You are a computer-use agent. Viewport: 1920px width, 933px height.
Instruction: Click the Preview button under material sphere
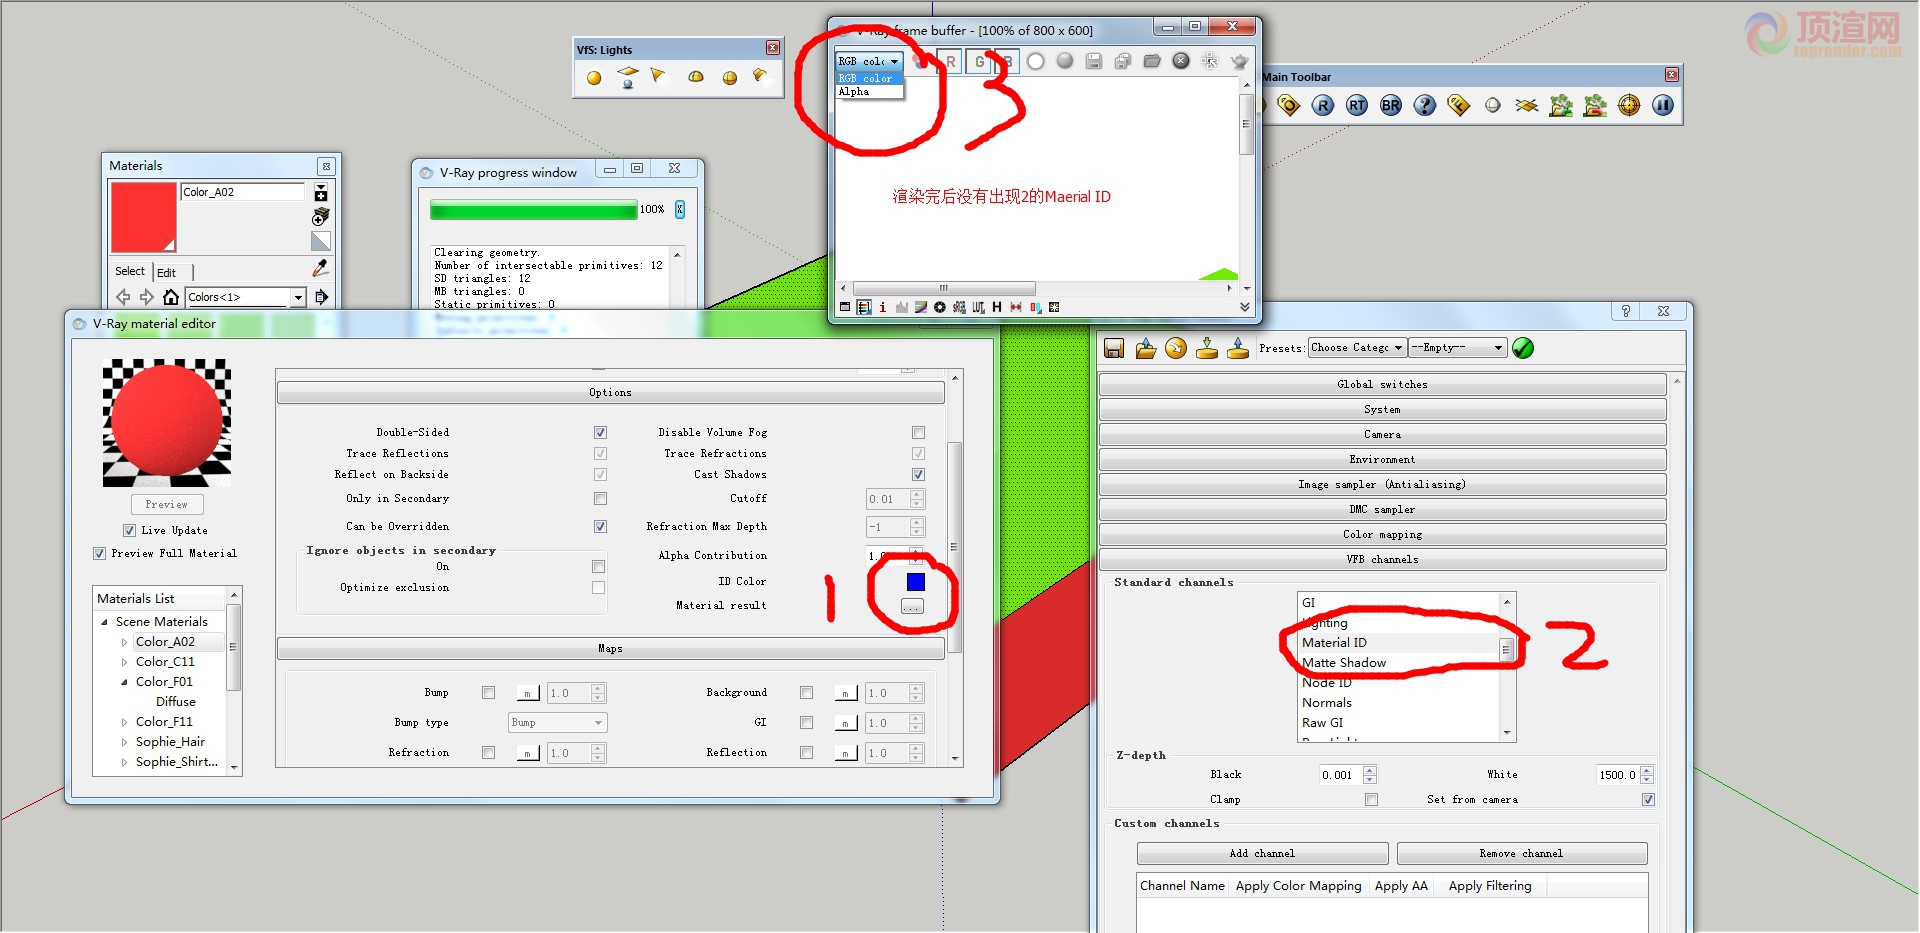(x=167, y=505)
